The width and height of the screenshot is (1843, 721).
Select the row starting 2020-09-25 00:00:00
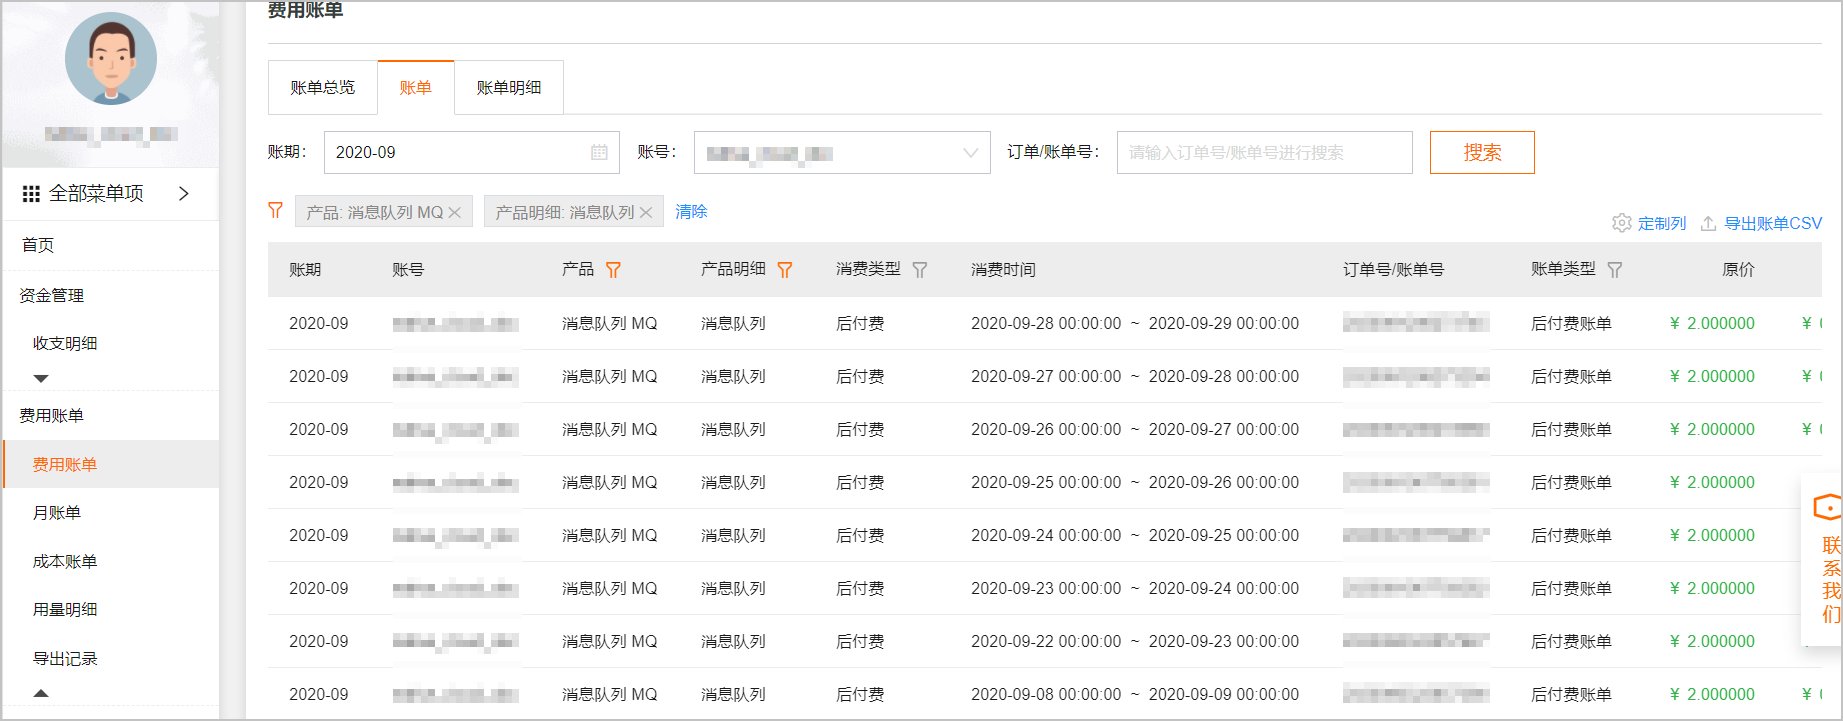(1045, 482)
